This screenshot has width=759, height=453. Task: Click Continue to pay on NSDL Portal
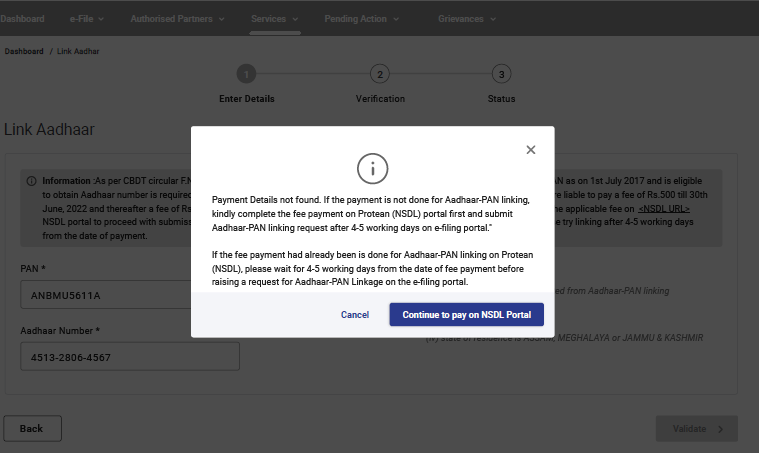tap(466, 315)
